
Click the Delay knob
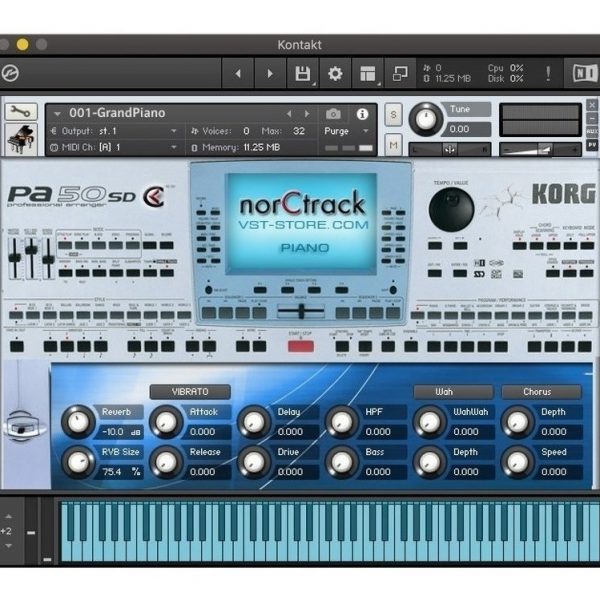pos(254,422)
